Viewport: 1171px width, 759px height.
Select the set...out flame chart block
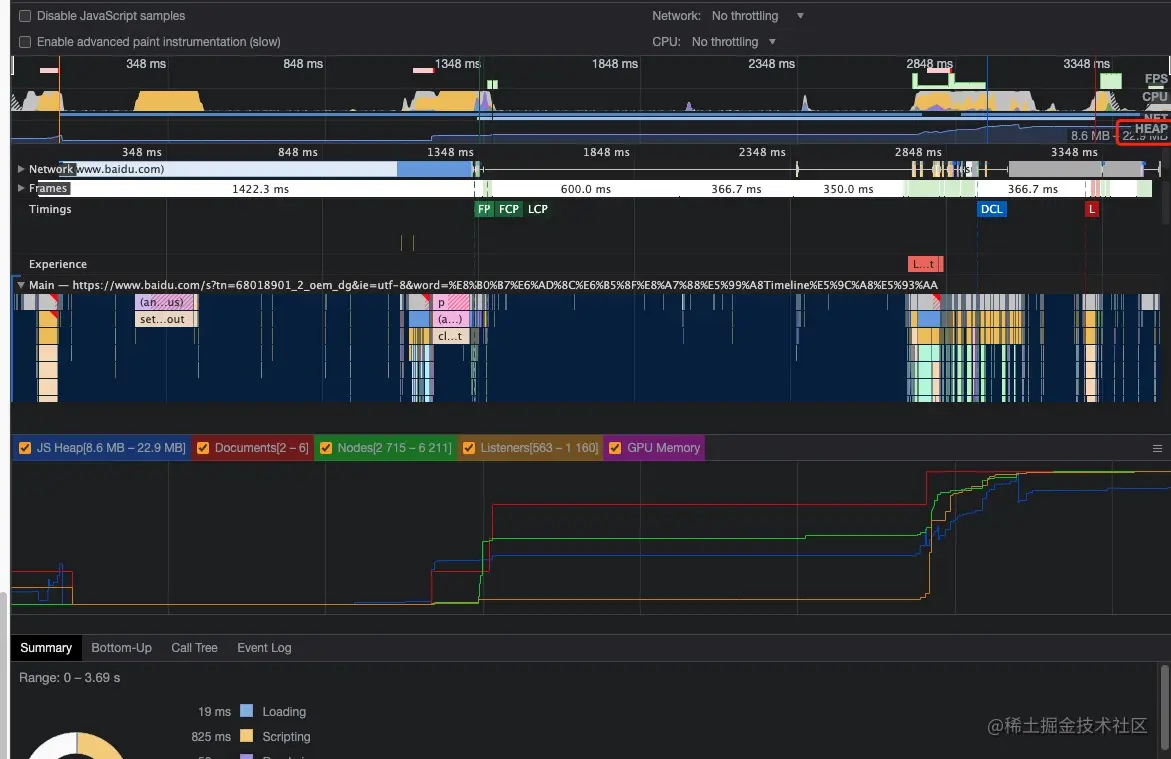pyautogui.click(x=165, y=319)
